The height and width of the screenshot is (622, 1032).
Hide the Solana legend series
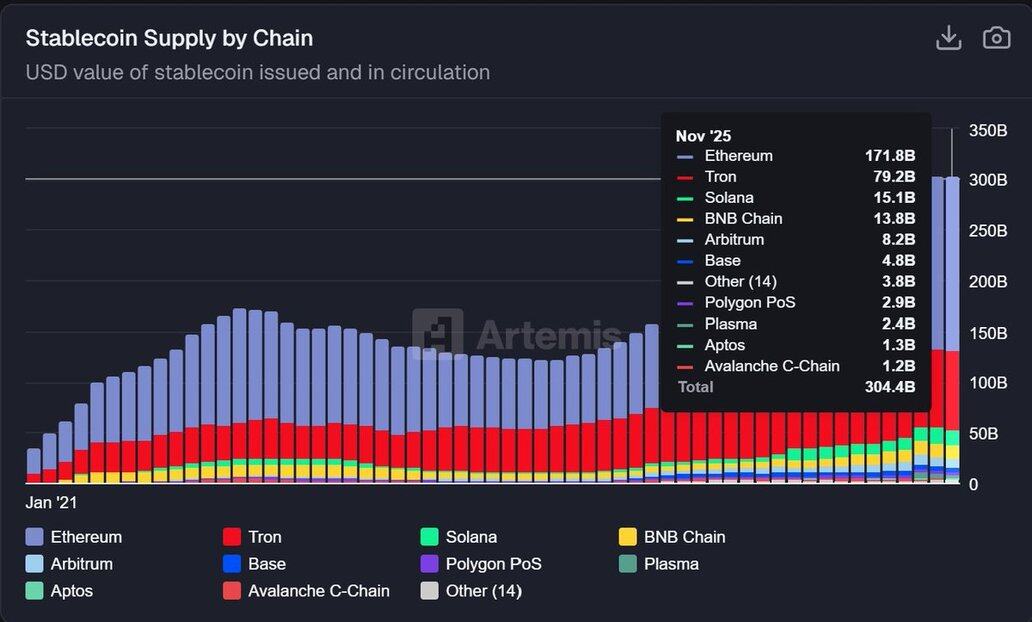point(458,537)
